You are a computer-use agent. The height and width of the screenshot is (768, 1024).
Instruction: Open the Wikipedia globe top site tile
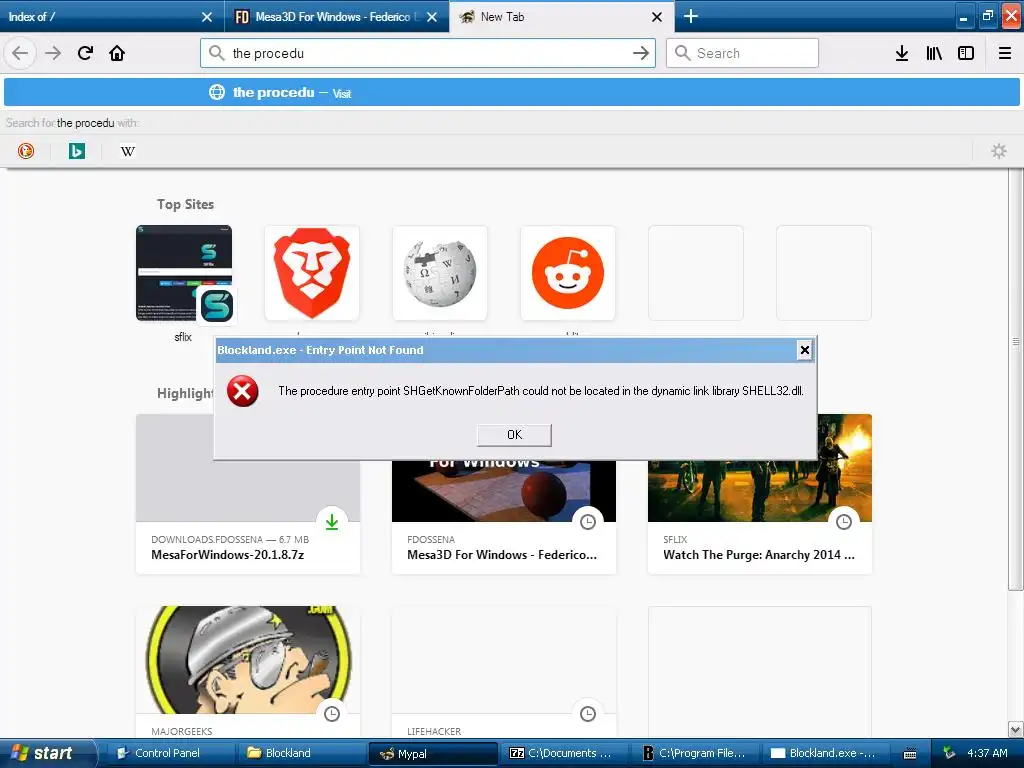point(440,273)
